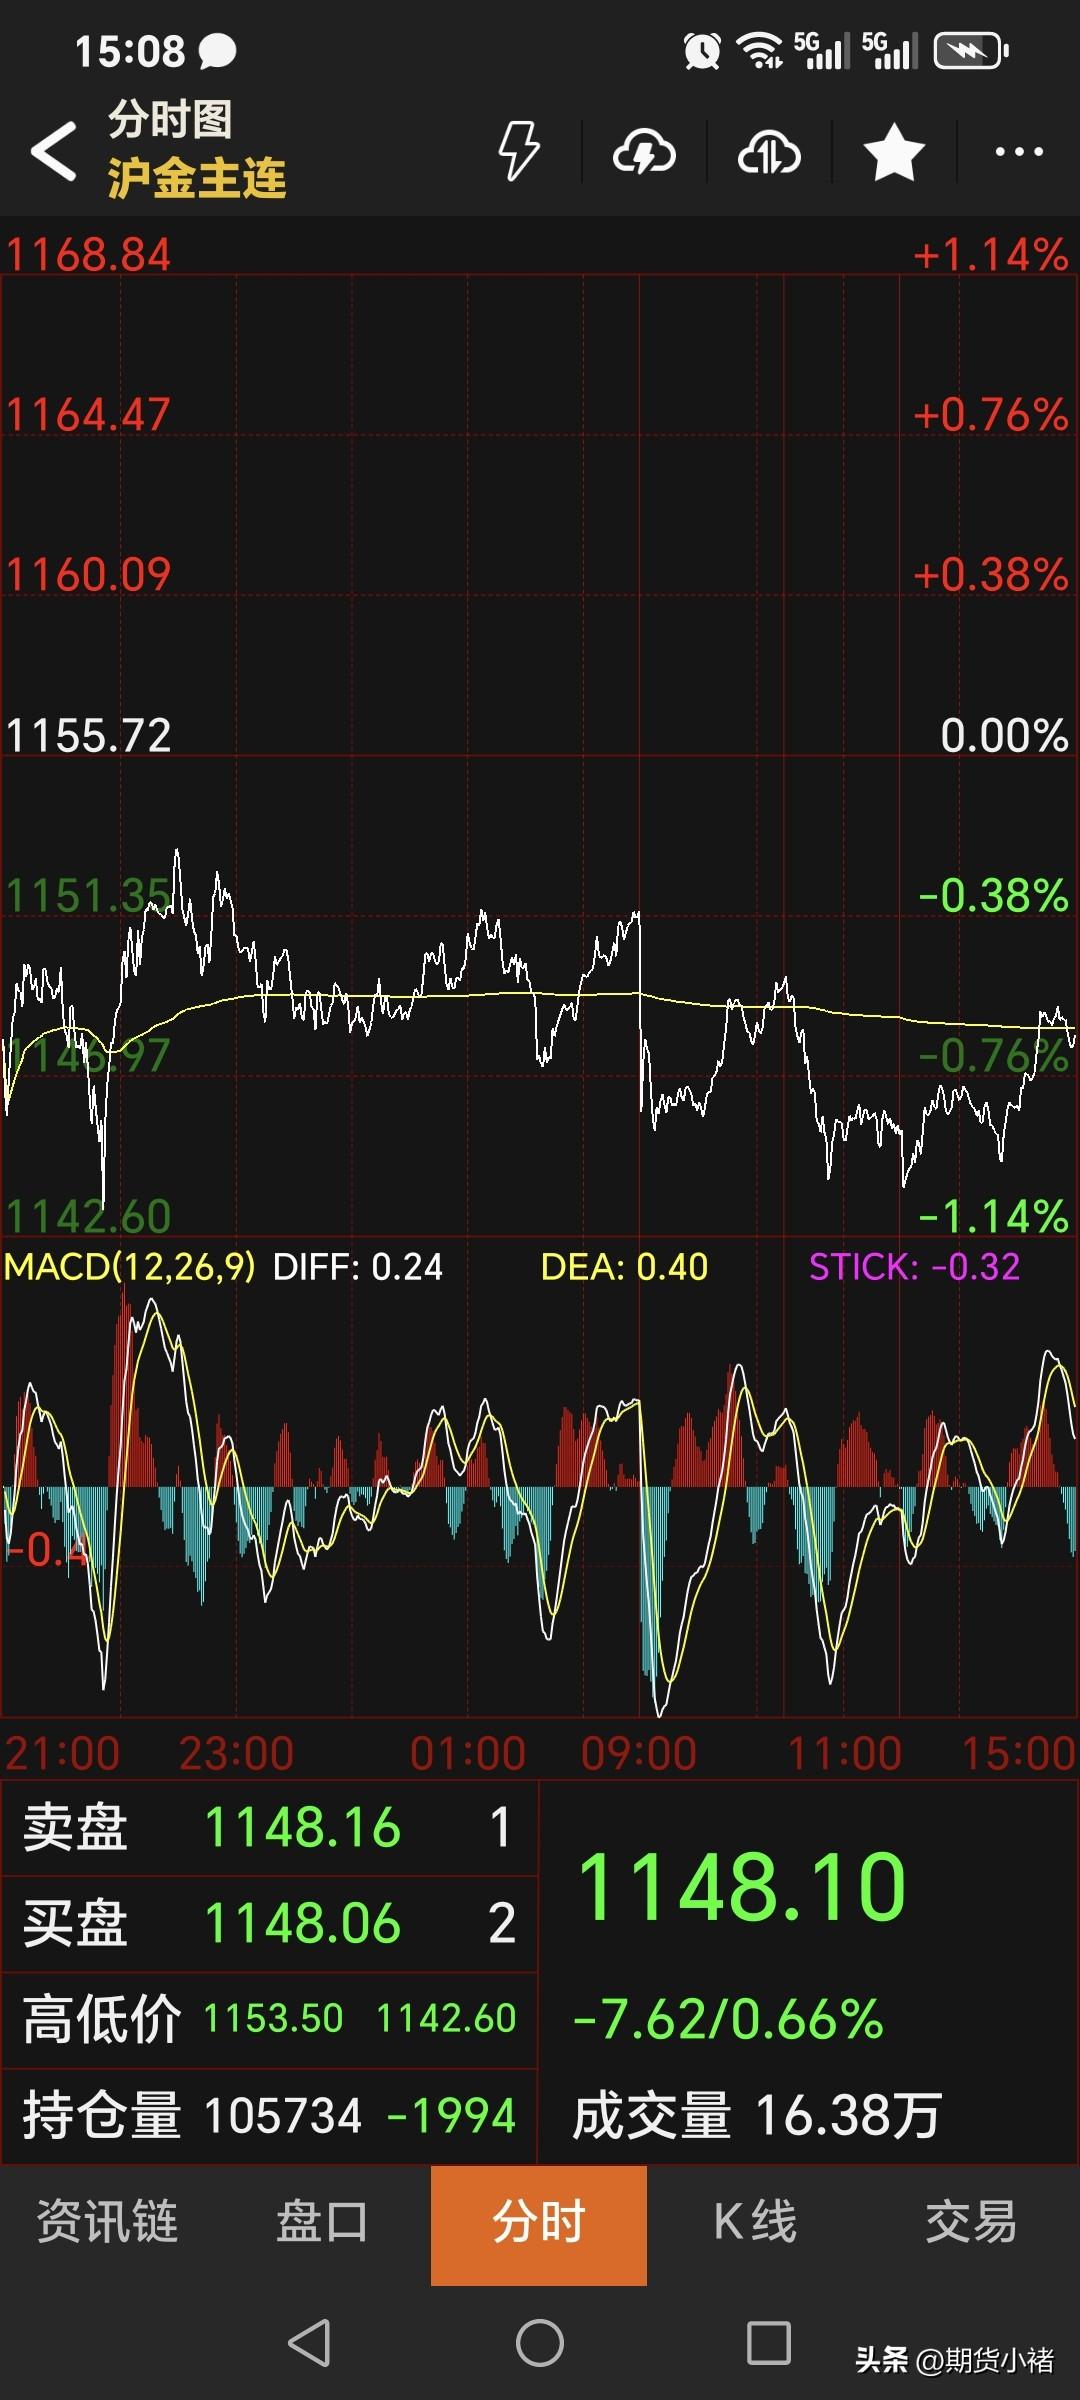Image resolution: width=1080 pixels, height=2400 pixels.
Task: Tap the Wi-Fi status icon
Action: (760, 51)
